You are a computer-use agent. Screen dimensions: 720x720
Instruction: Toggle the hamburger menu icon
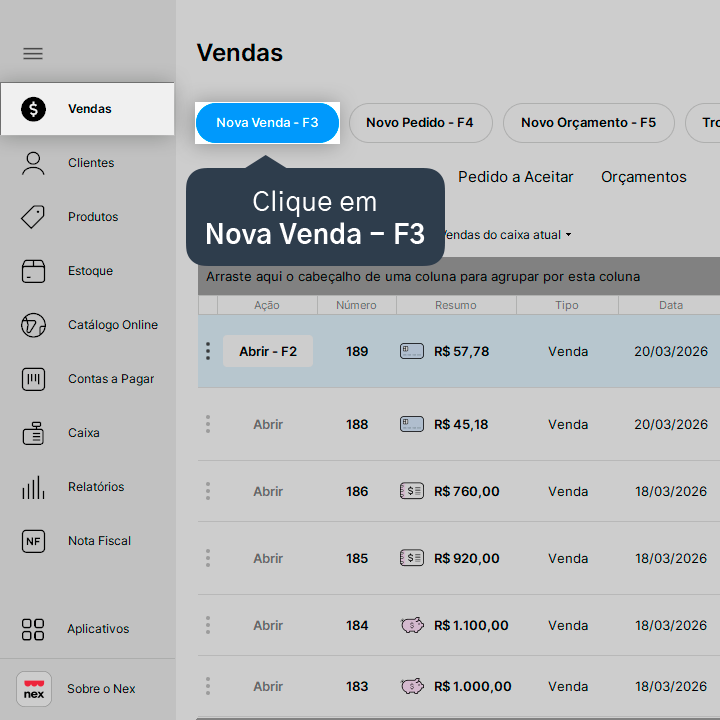point(33,54)
